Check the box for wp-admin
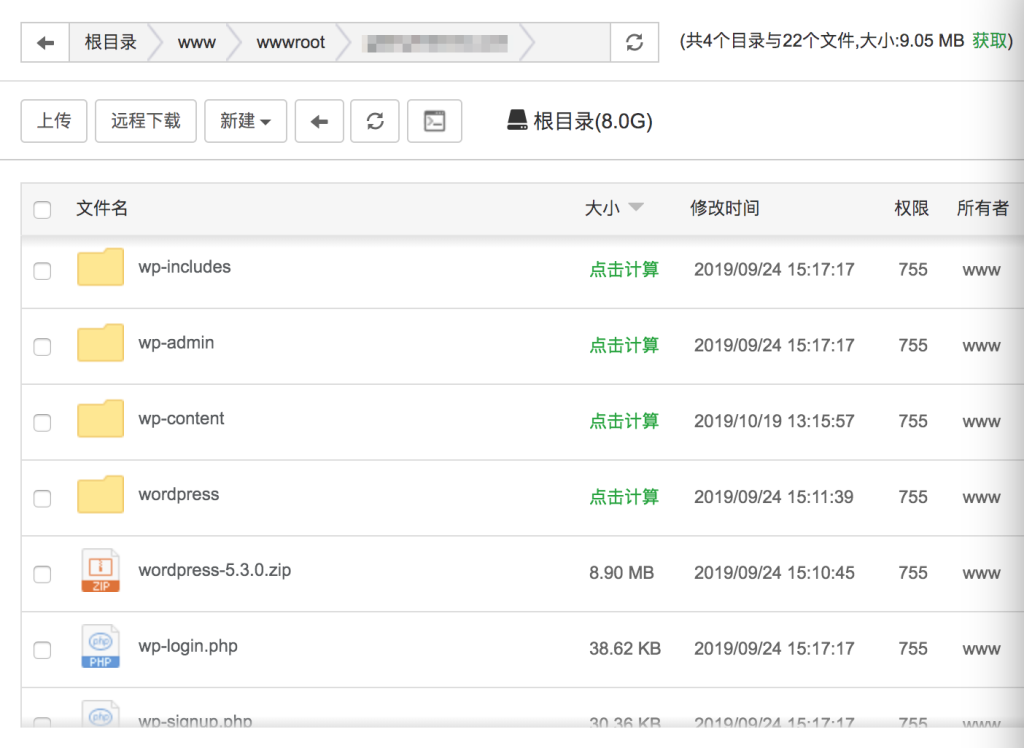The width and height of the screenshot is (1024, 748). 42,347
